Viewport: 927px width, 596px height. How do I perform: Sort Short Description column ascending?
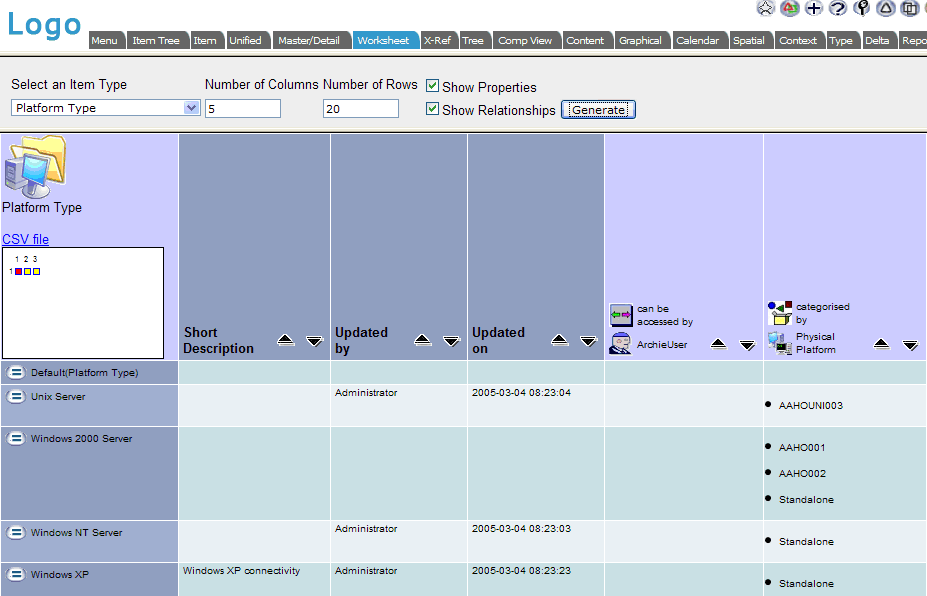286,341
